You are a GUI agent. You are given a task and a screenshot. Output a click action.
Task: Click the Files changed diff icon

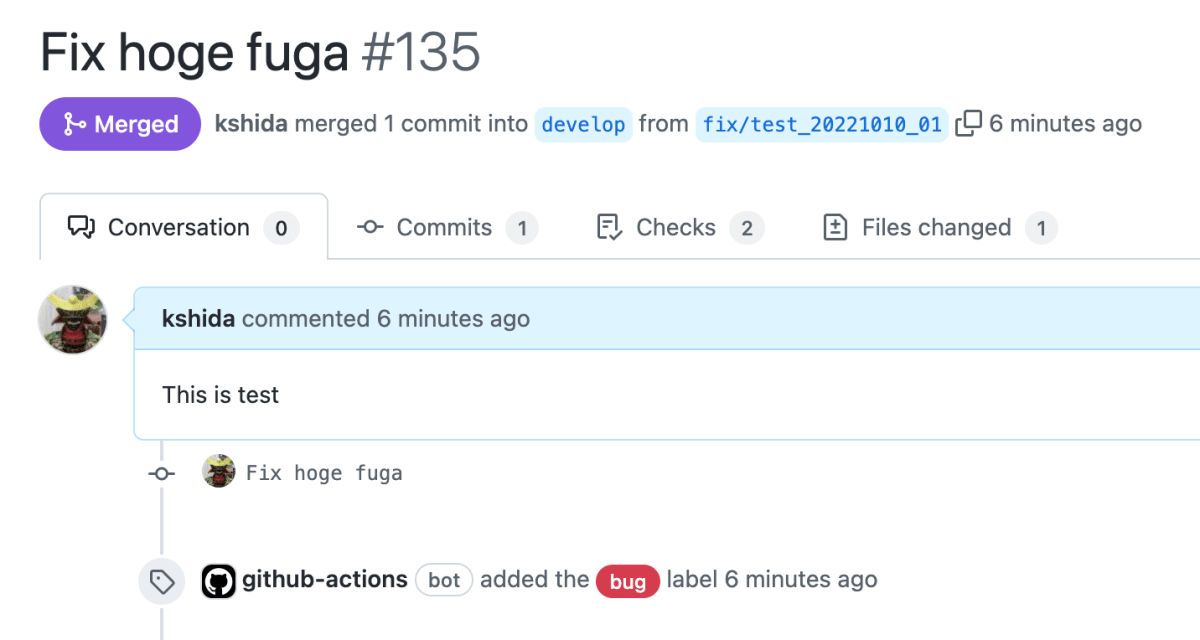(x=834, y=228)
